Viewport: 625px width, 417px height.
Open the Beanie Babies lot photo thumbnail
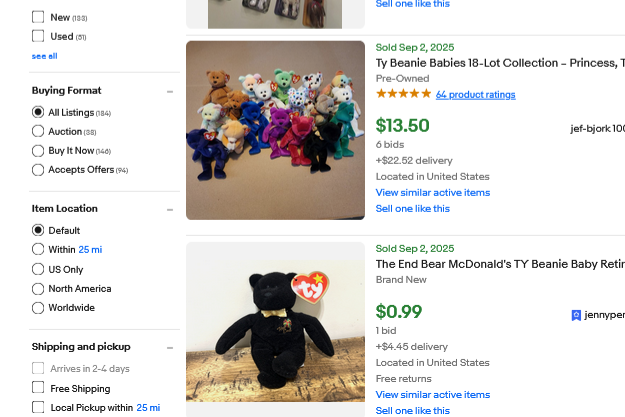tap(275, 130)
